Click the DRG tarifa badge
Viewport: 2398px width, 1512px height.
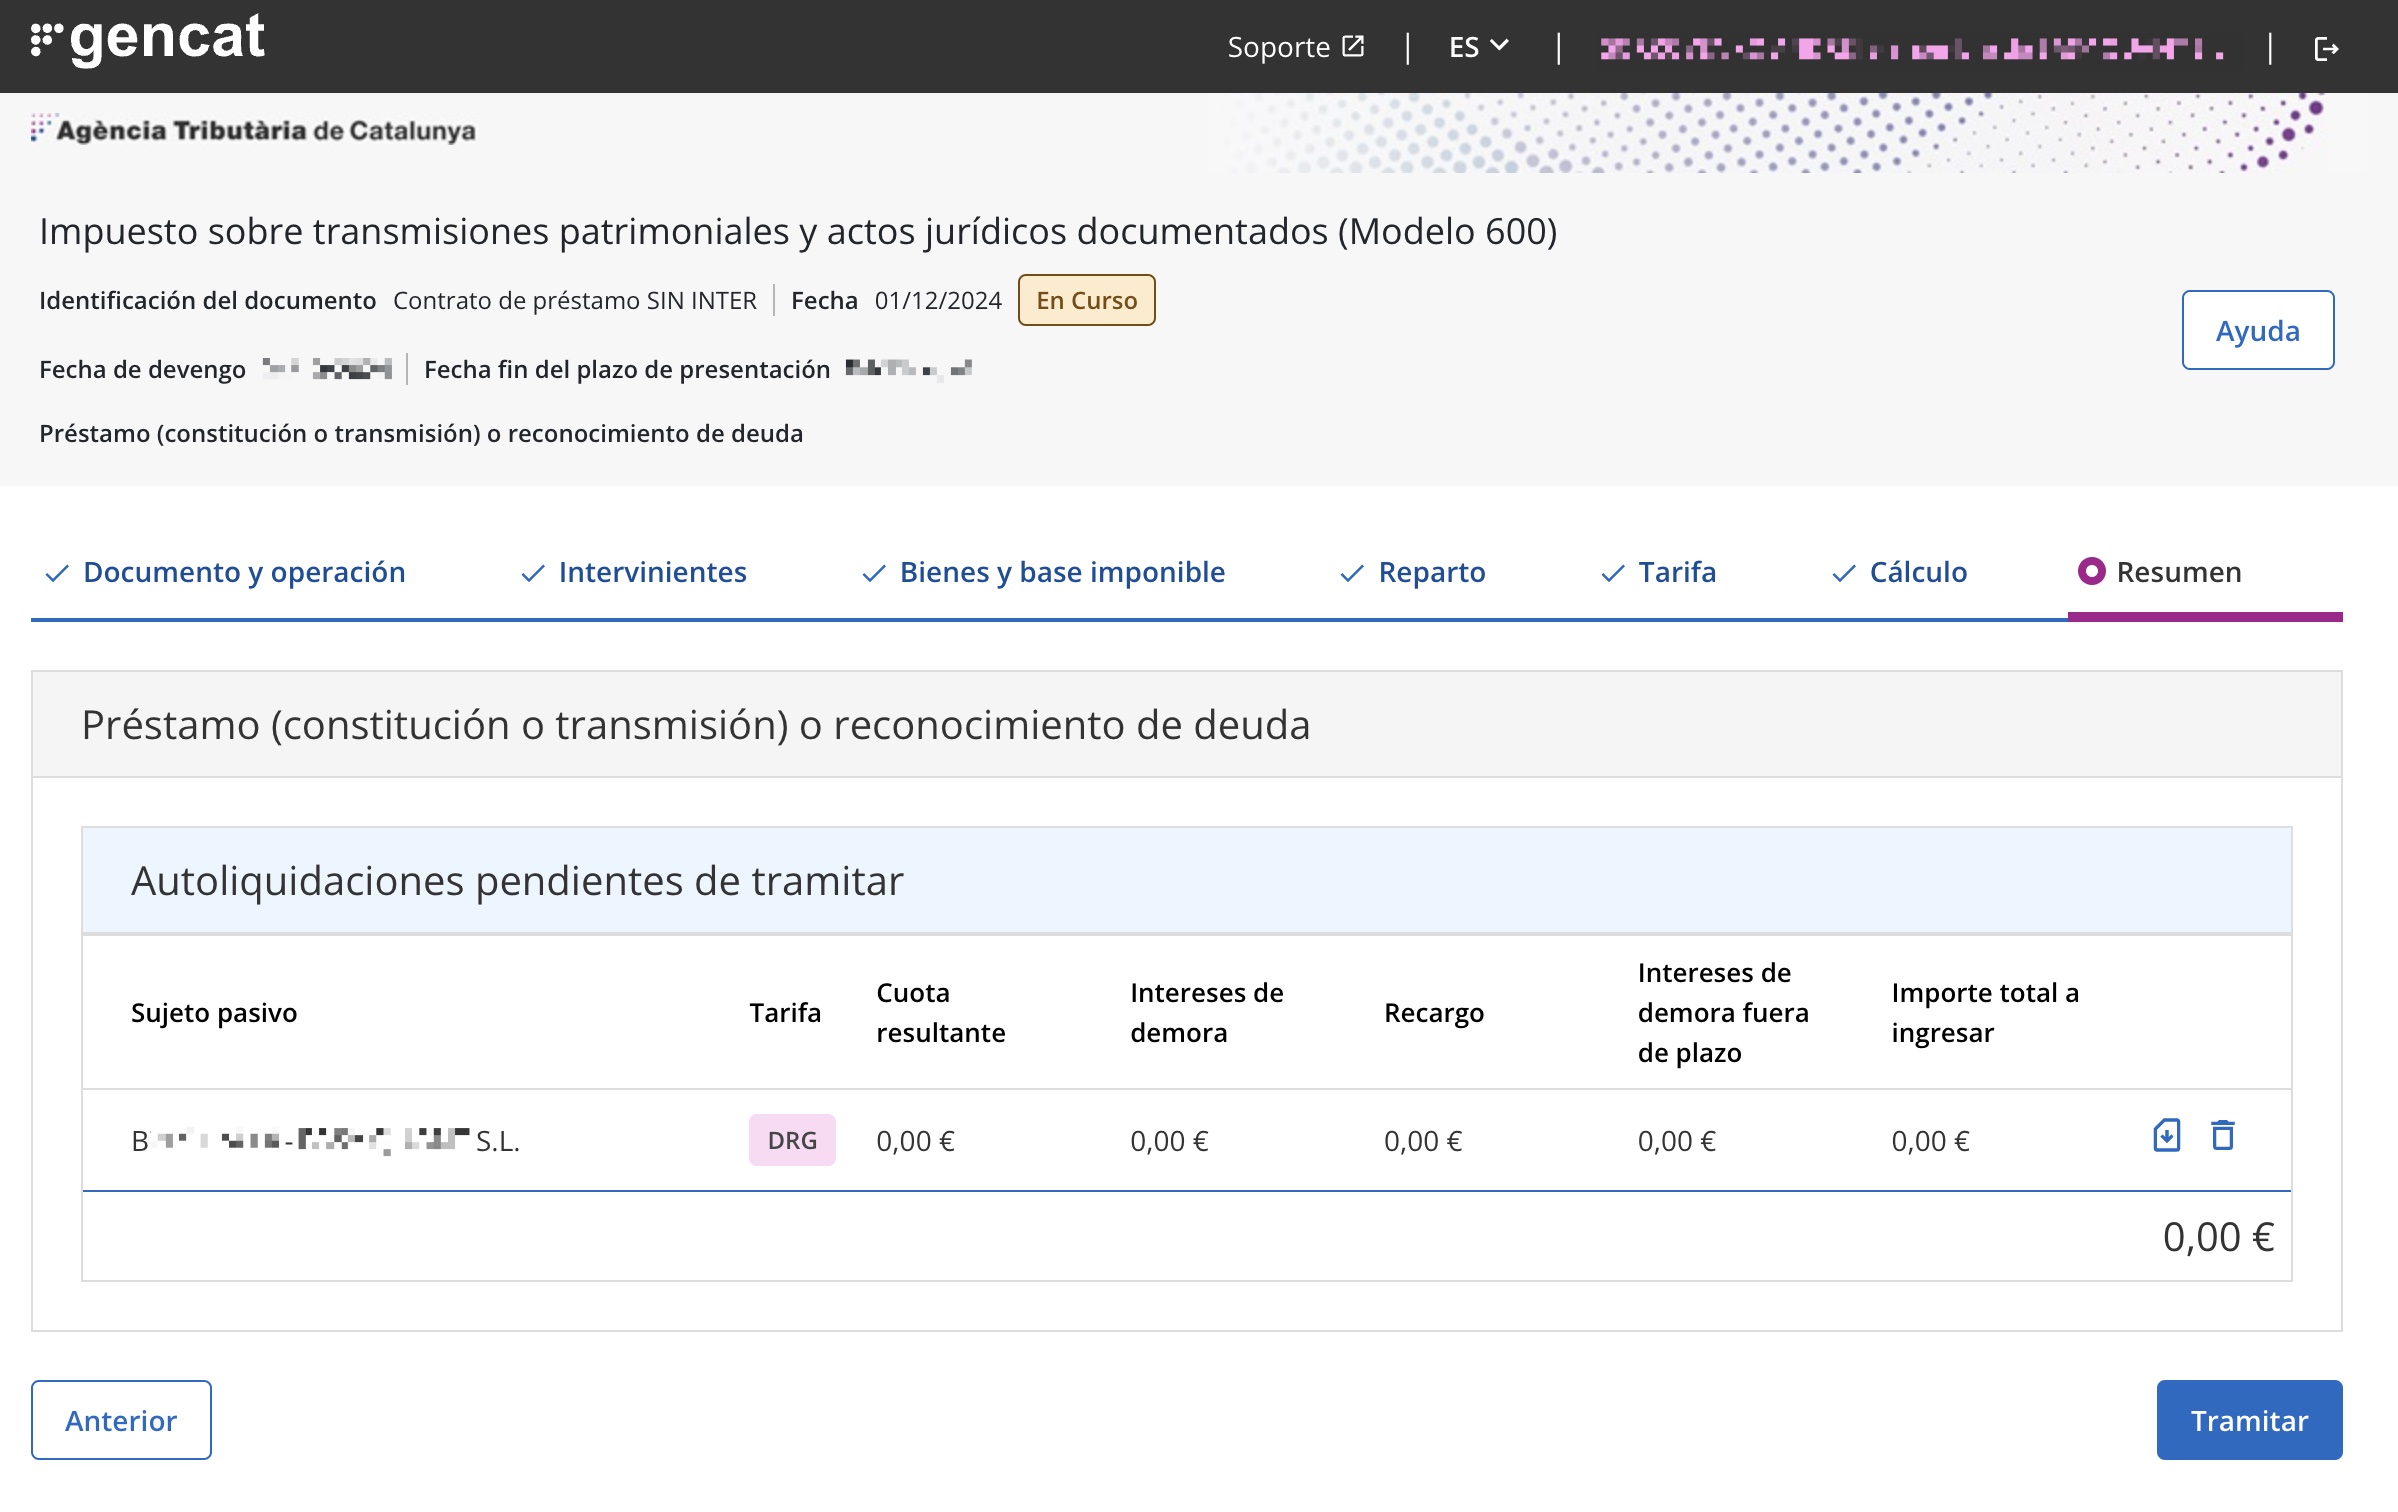[792, 1140]
